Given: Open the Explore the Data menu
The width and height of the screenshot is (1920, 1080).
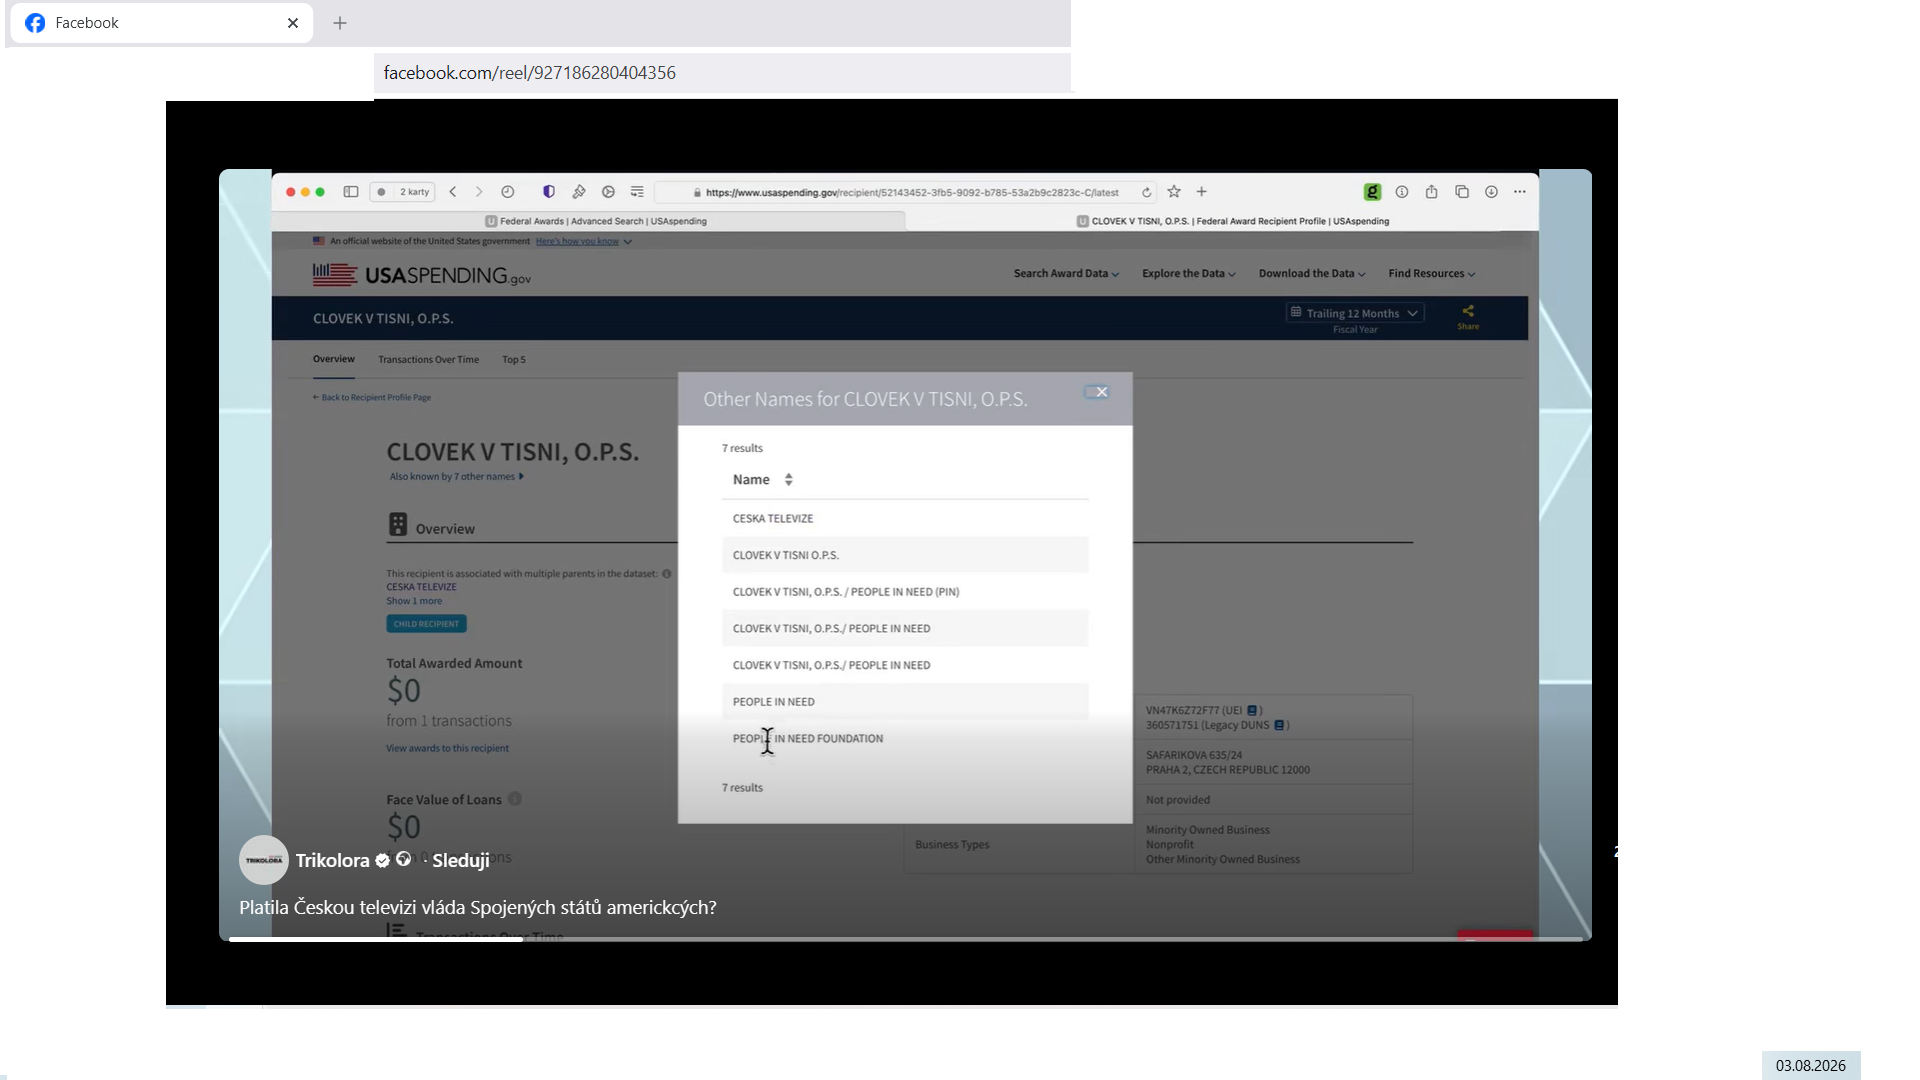Looking at the screenshot, I should click(x=1189, y=274).
